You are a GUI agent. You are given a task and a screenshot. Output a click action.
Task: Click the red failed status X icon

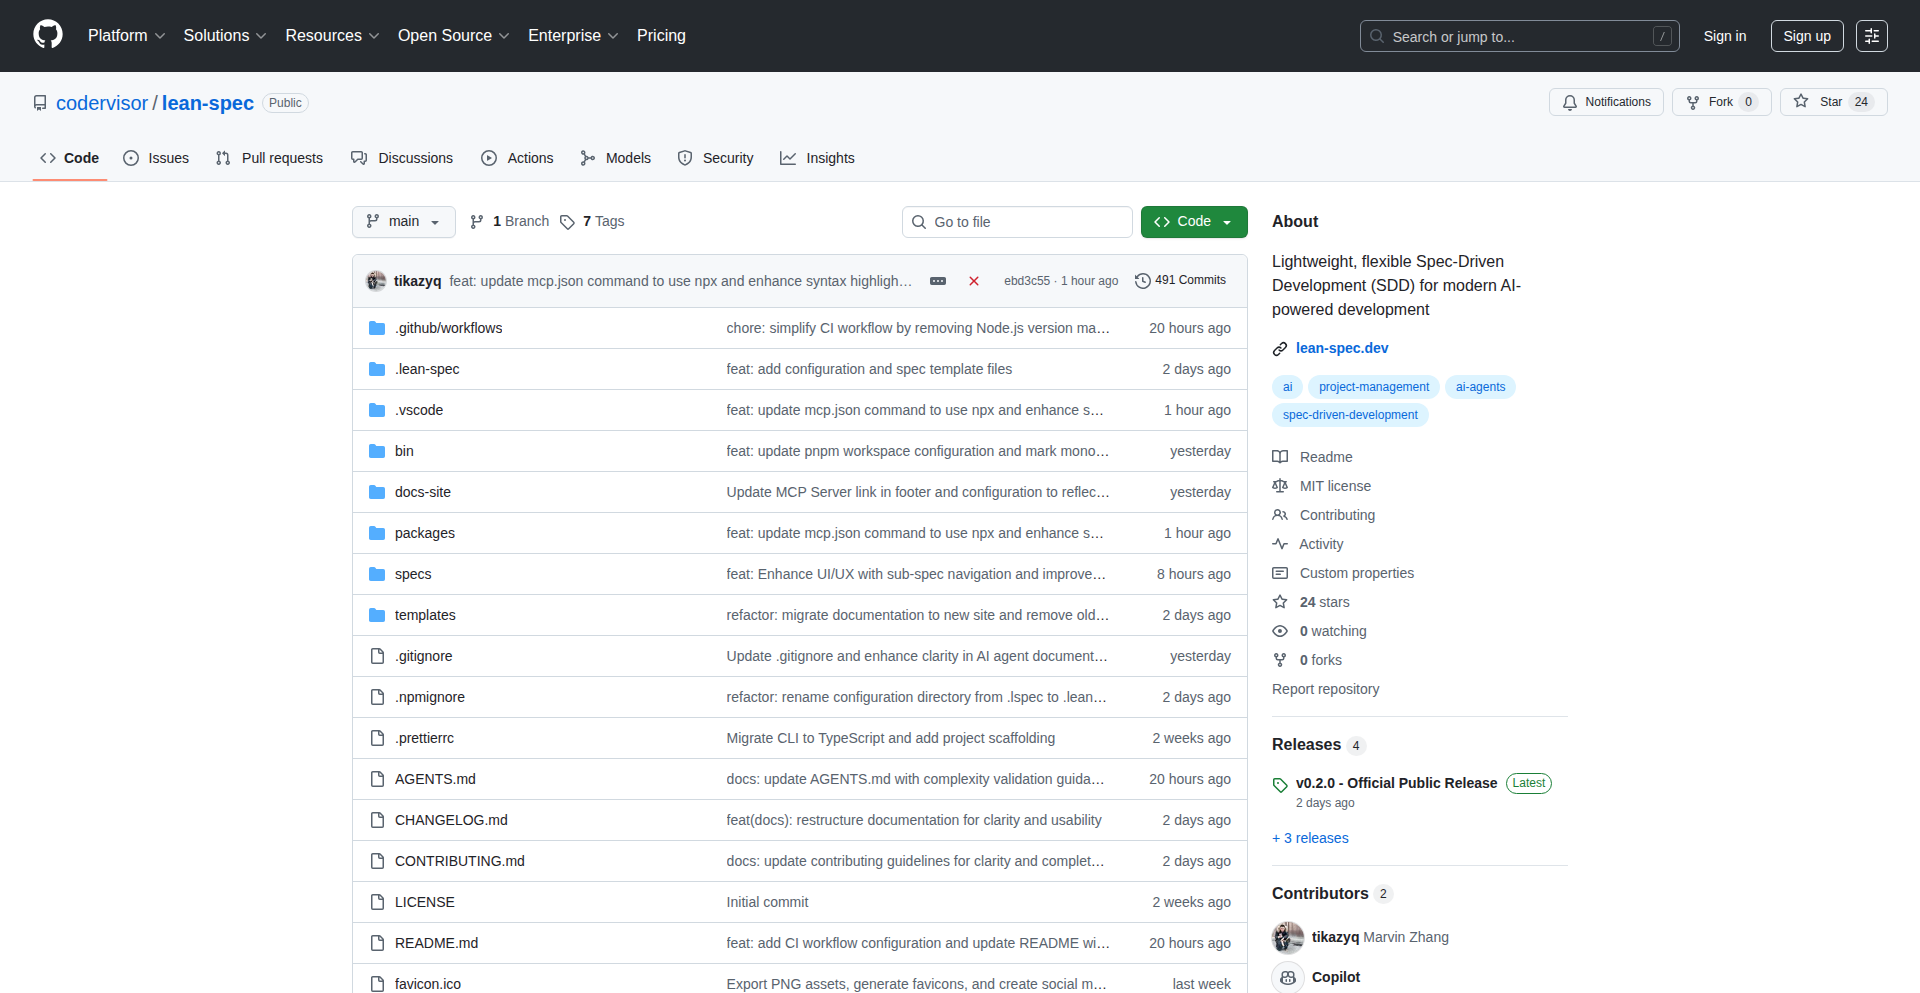point(973,281)
